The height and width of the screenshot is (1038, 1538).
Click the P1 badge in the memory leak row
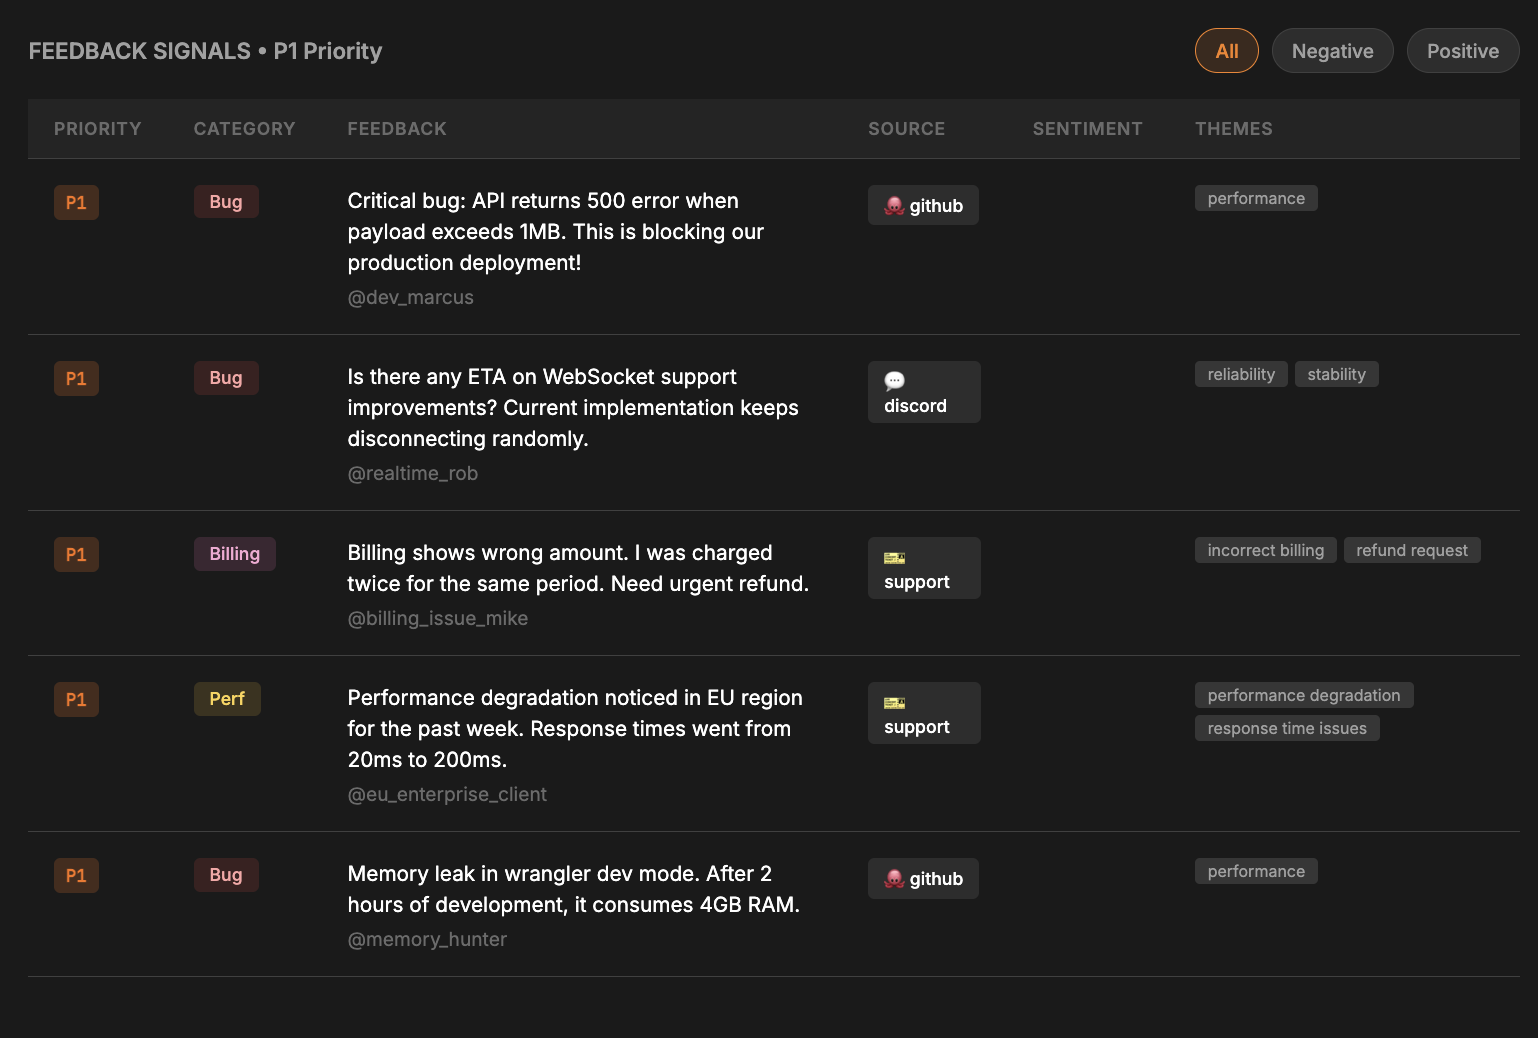pos(76,876)
